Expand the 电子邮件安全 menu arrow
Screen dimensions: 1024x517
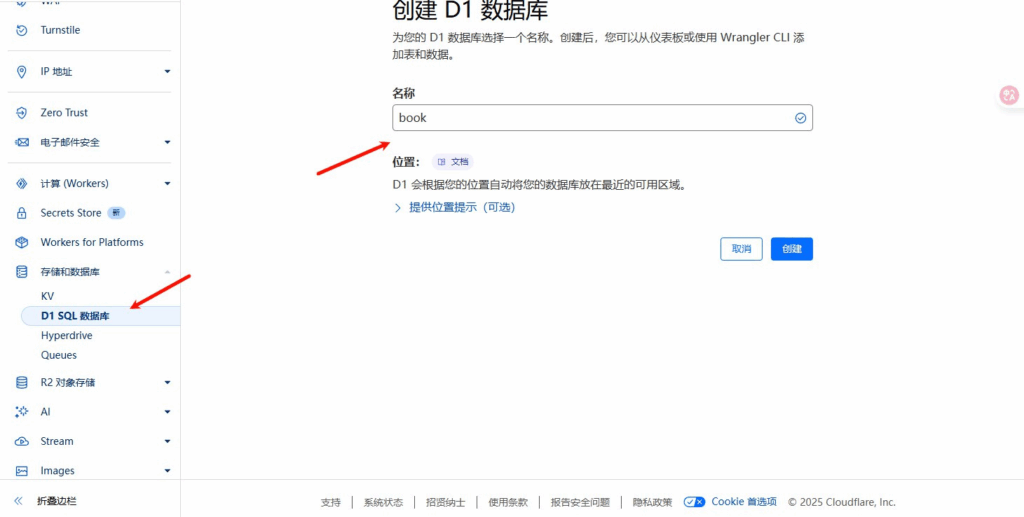pos(167,142)
